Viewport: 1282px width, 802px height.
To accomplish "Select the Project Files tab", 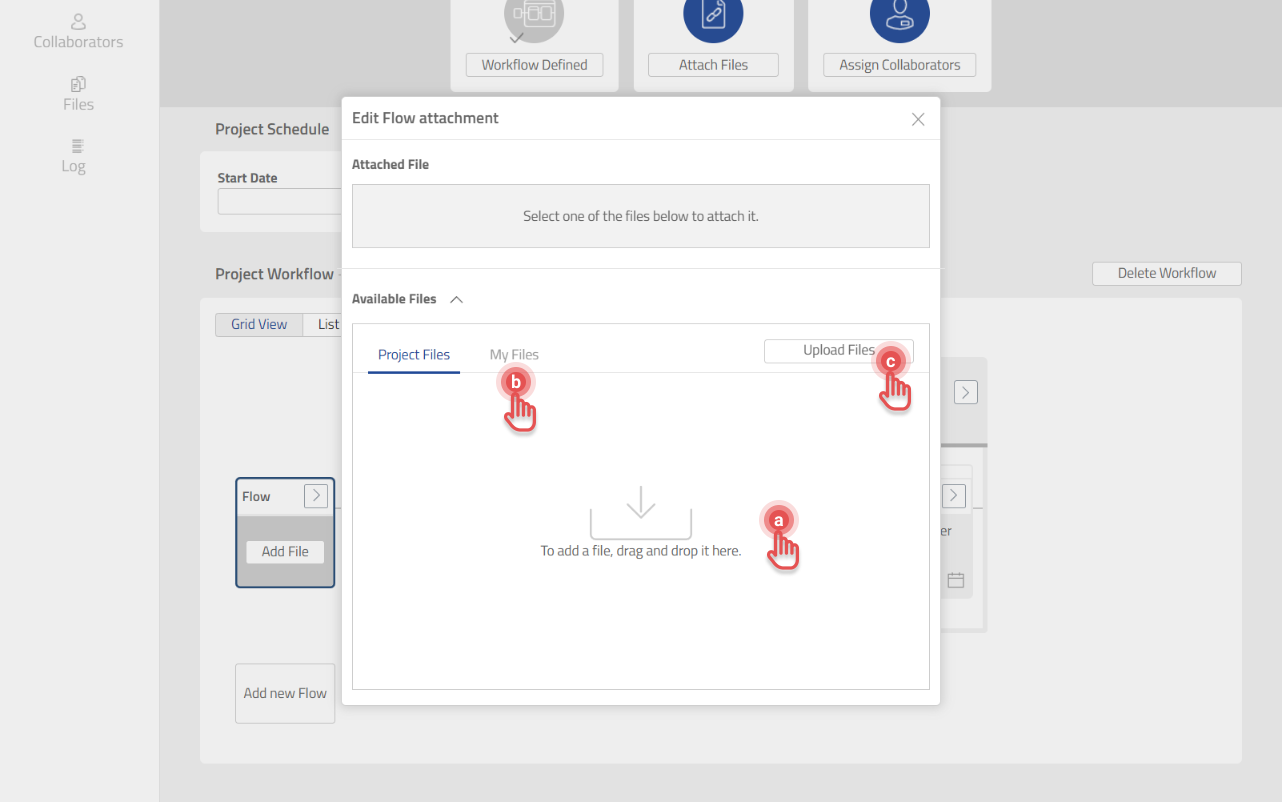I will point(414,355).
